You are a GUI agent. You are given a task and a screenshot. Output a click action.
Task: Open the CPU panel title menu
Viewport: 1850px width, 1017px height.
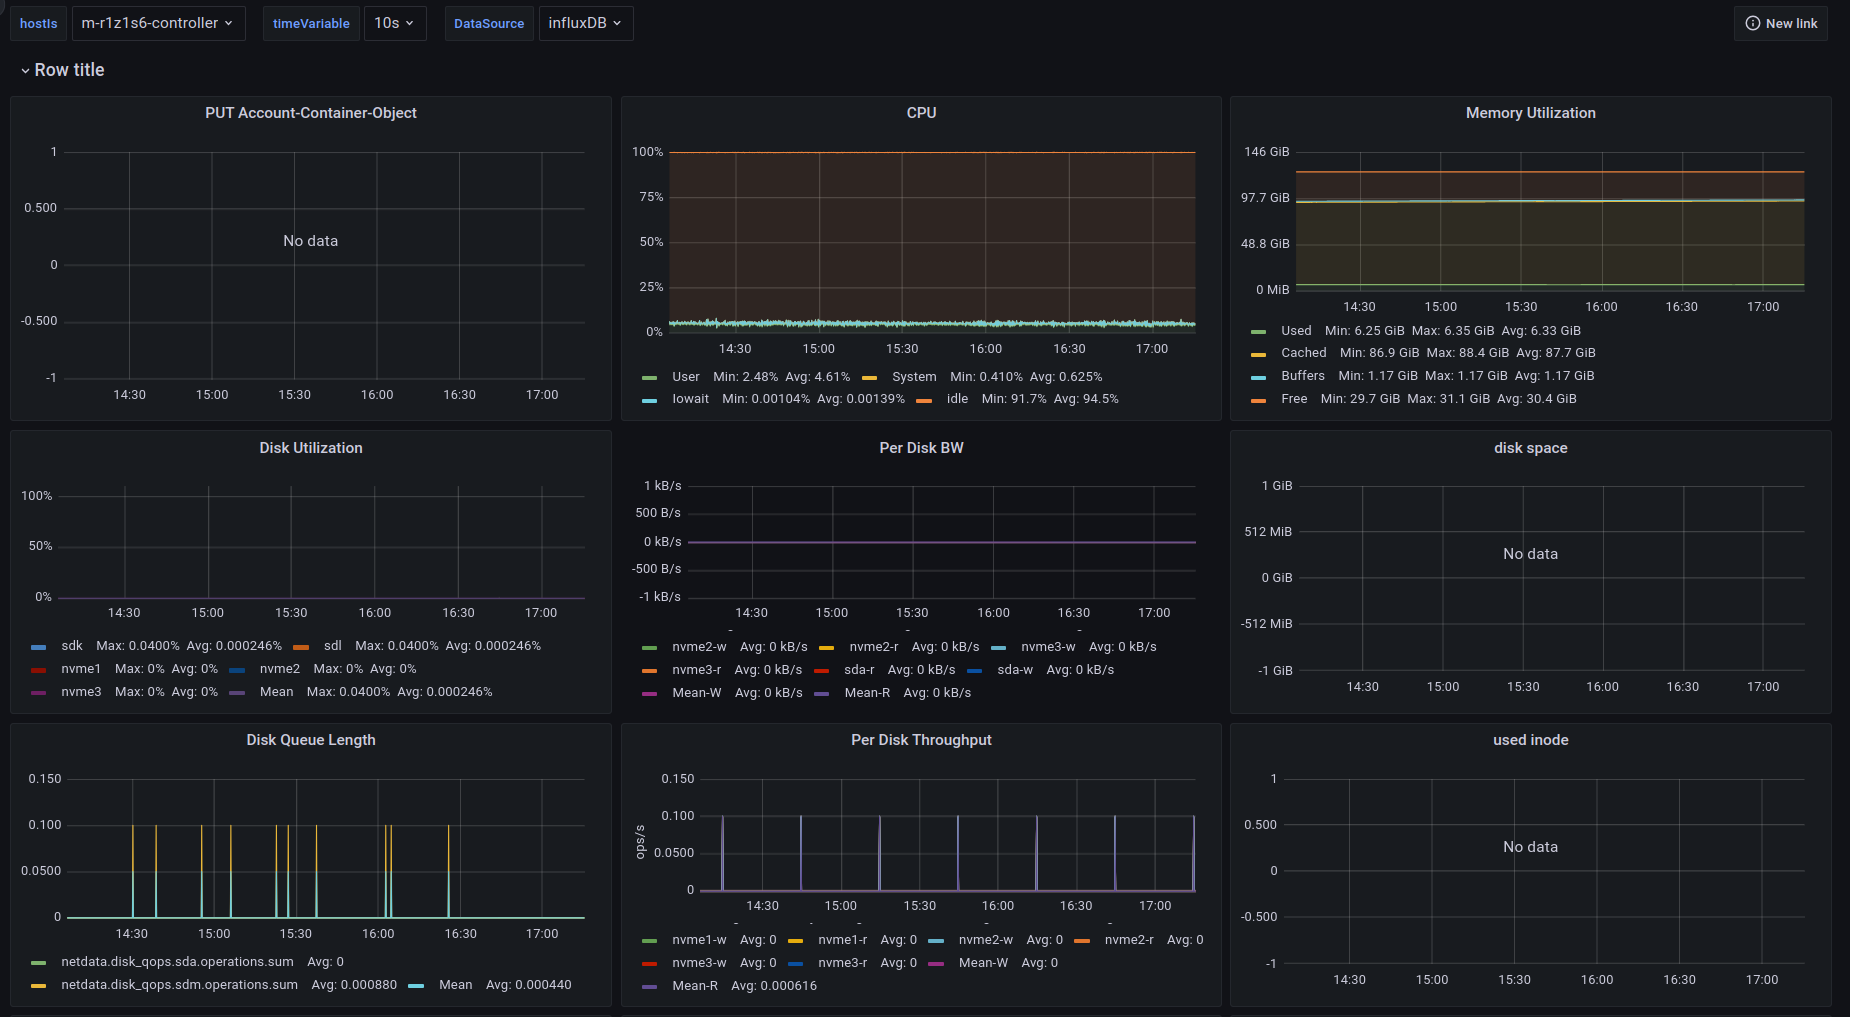tap(921, 113)
